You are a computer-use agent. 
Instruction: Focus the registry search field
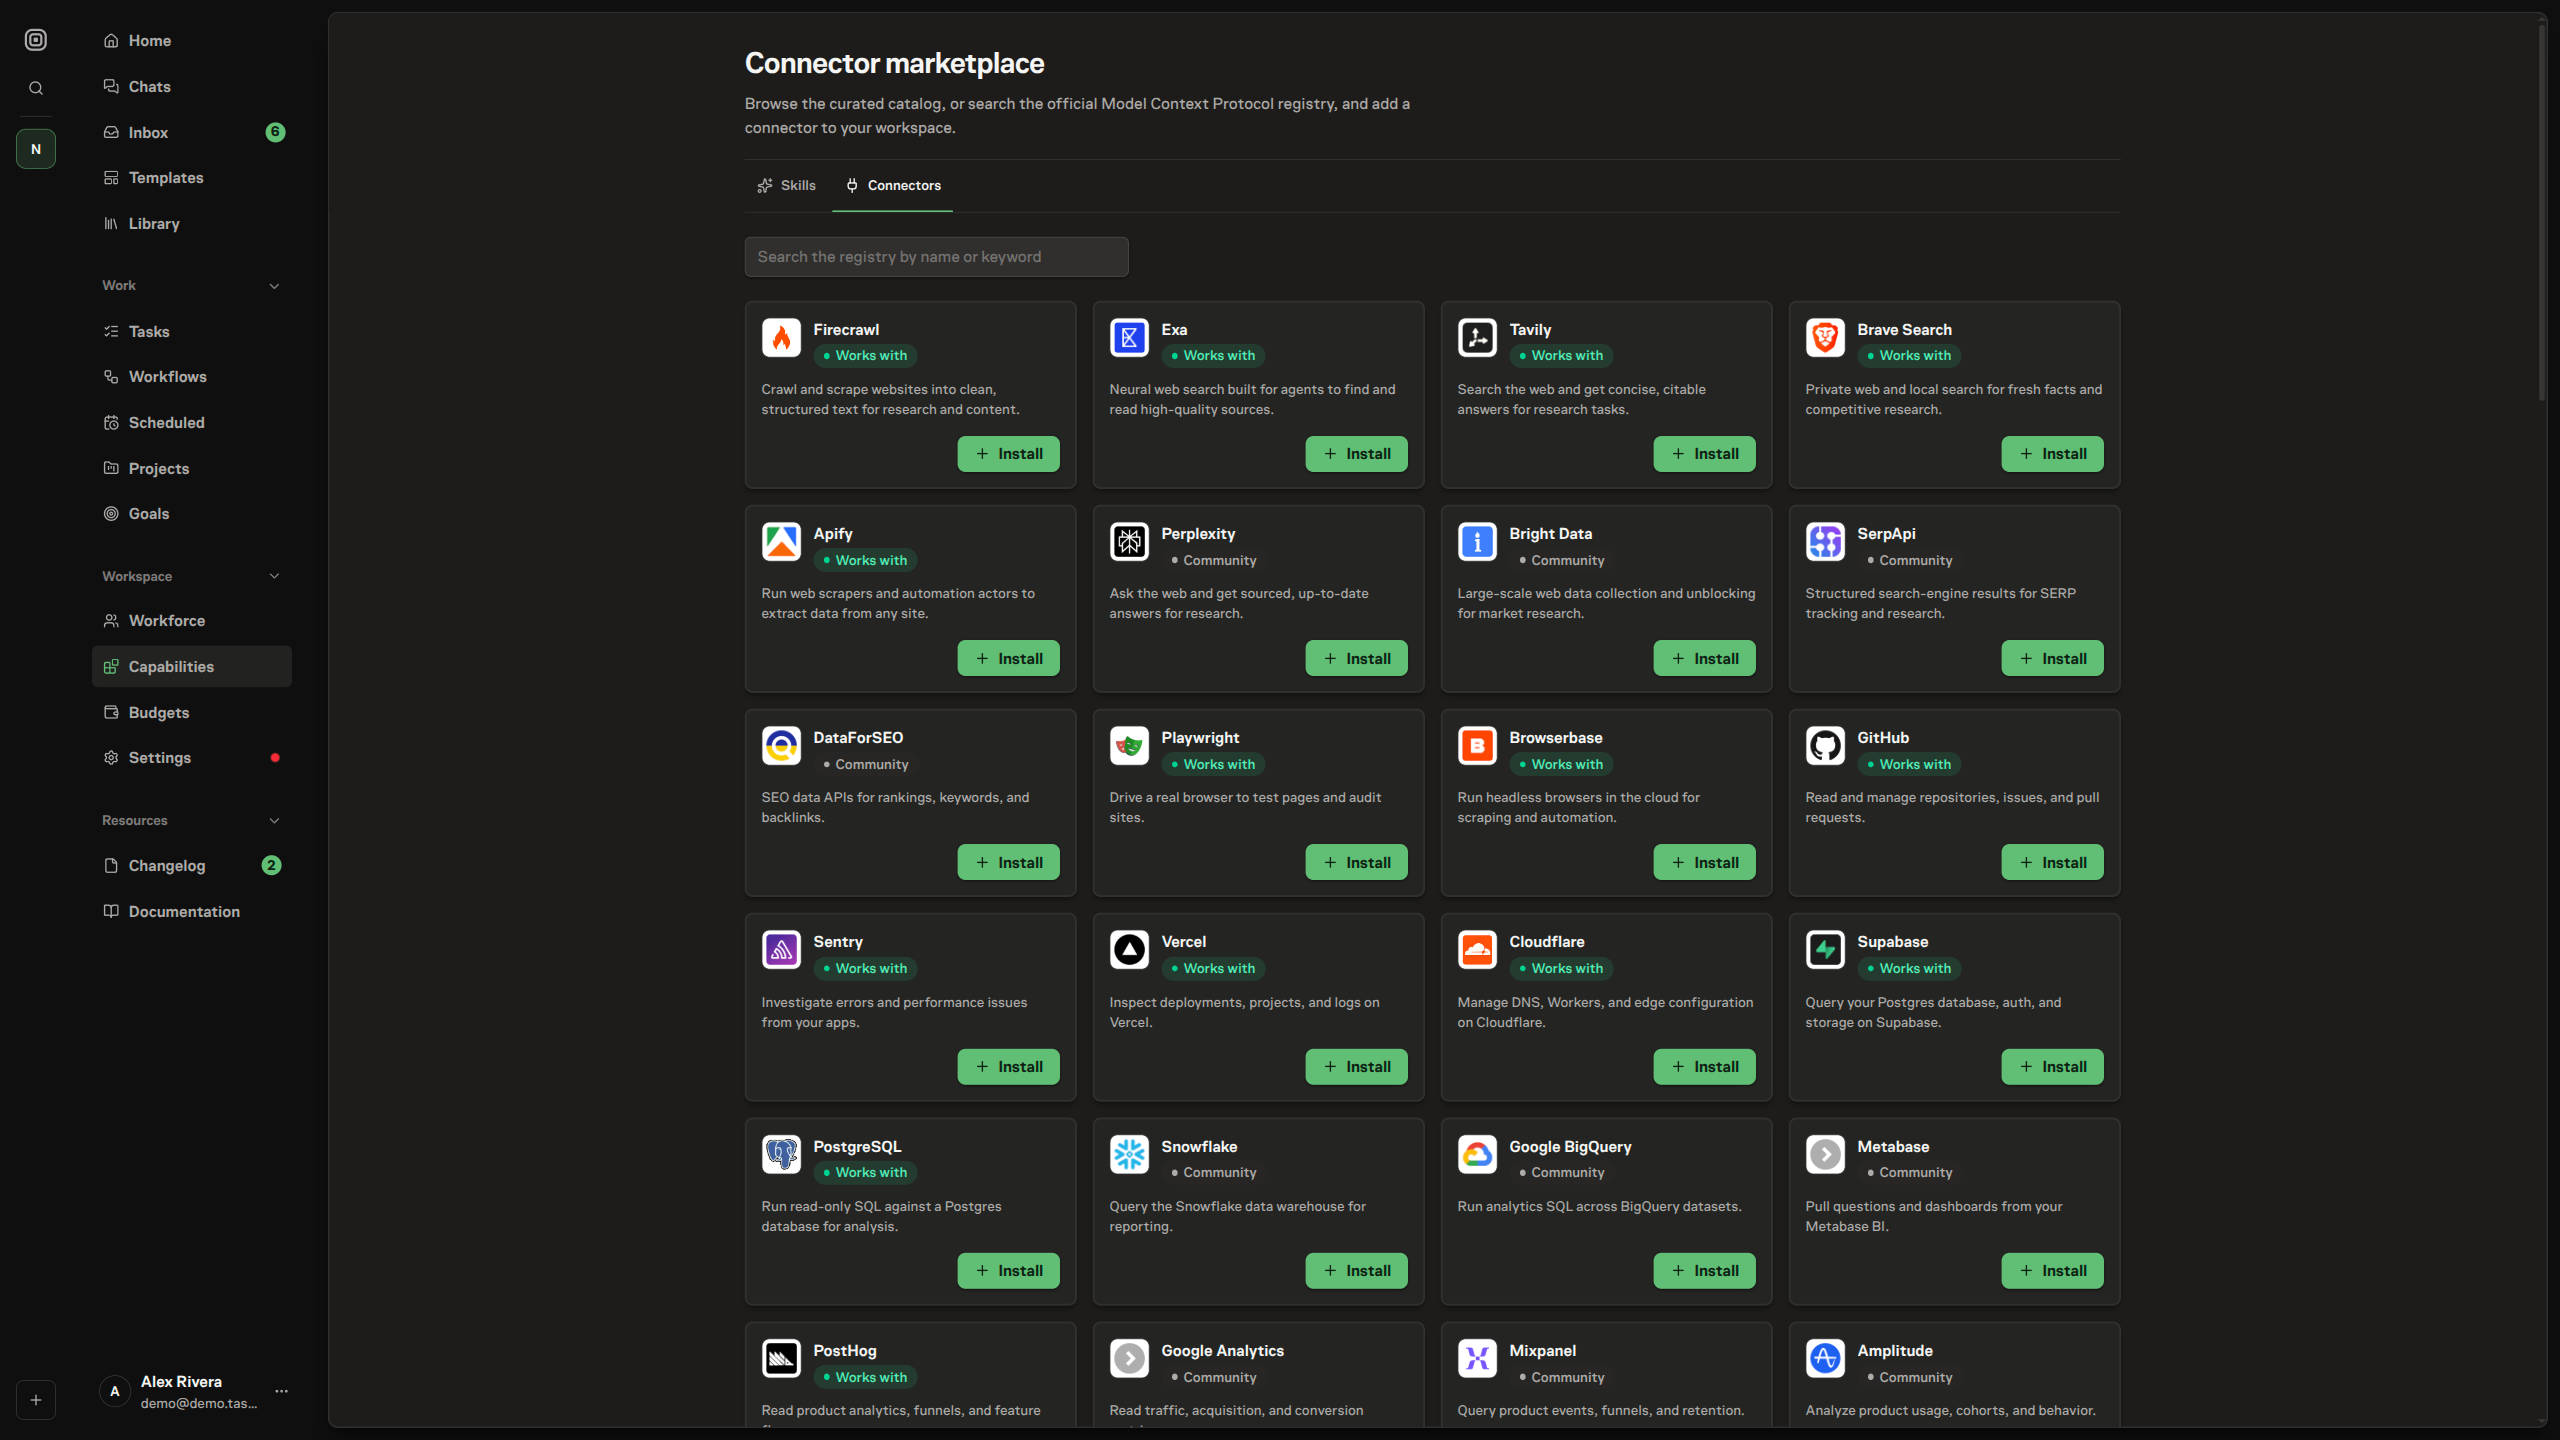[936, 257]
